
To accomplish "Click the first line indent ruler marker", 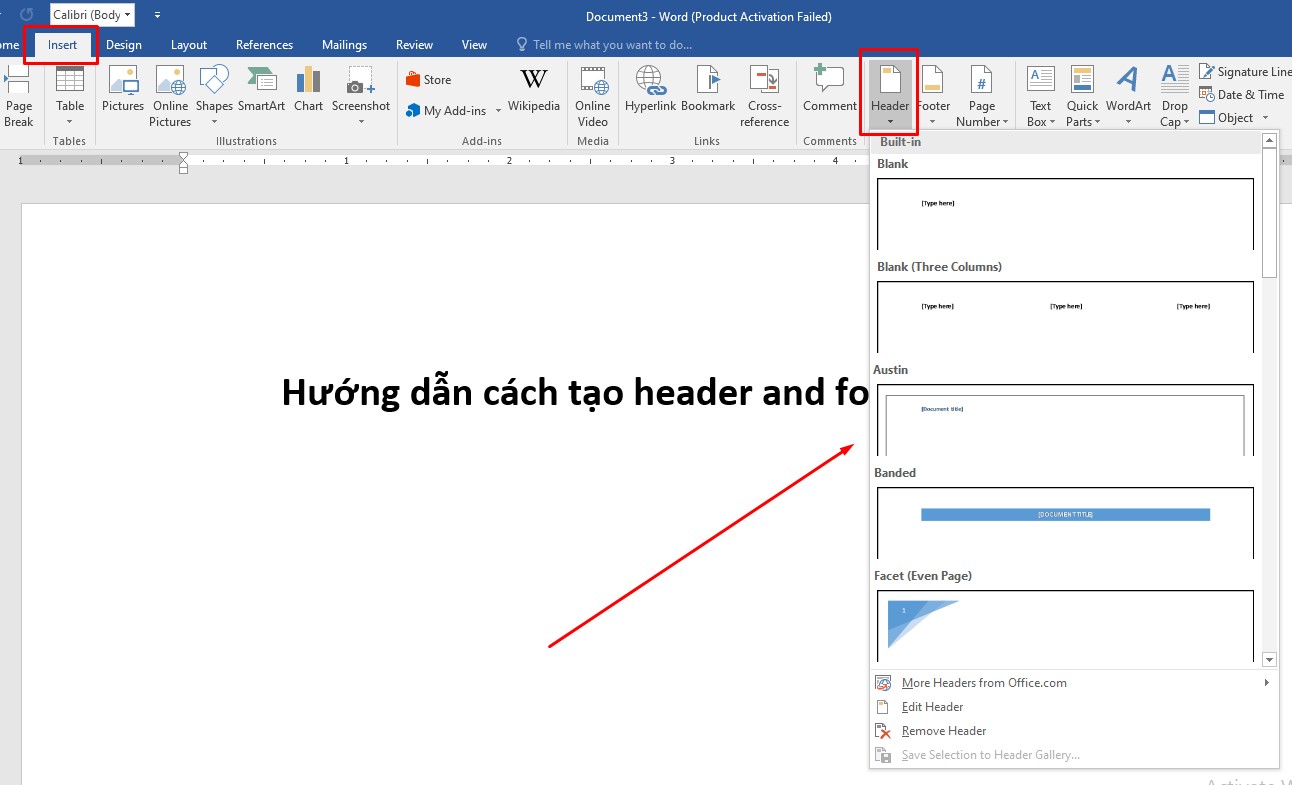I will (183, 156).
